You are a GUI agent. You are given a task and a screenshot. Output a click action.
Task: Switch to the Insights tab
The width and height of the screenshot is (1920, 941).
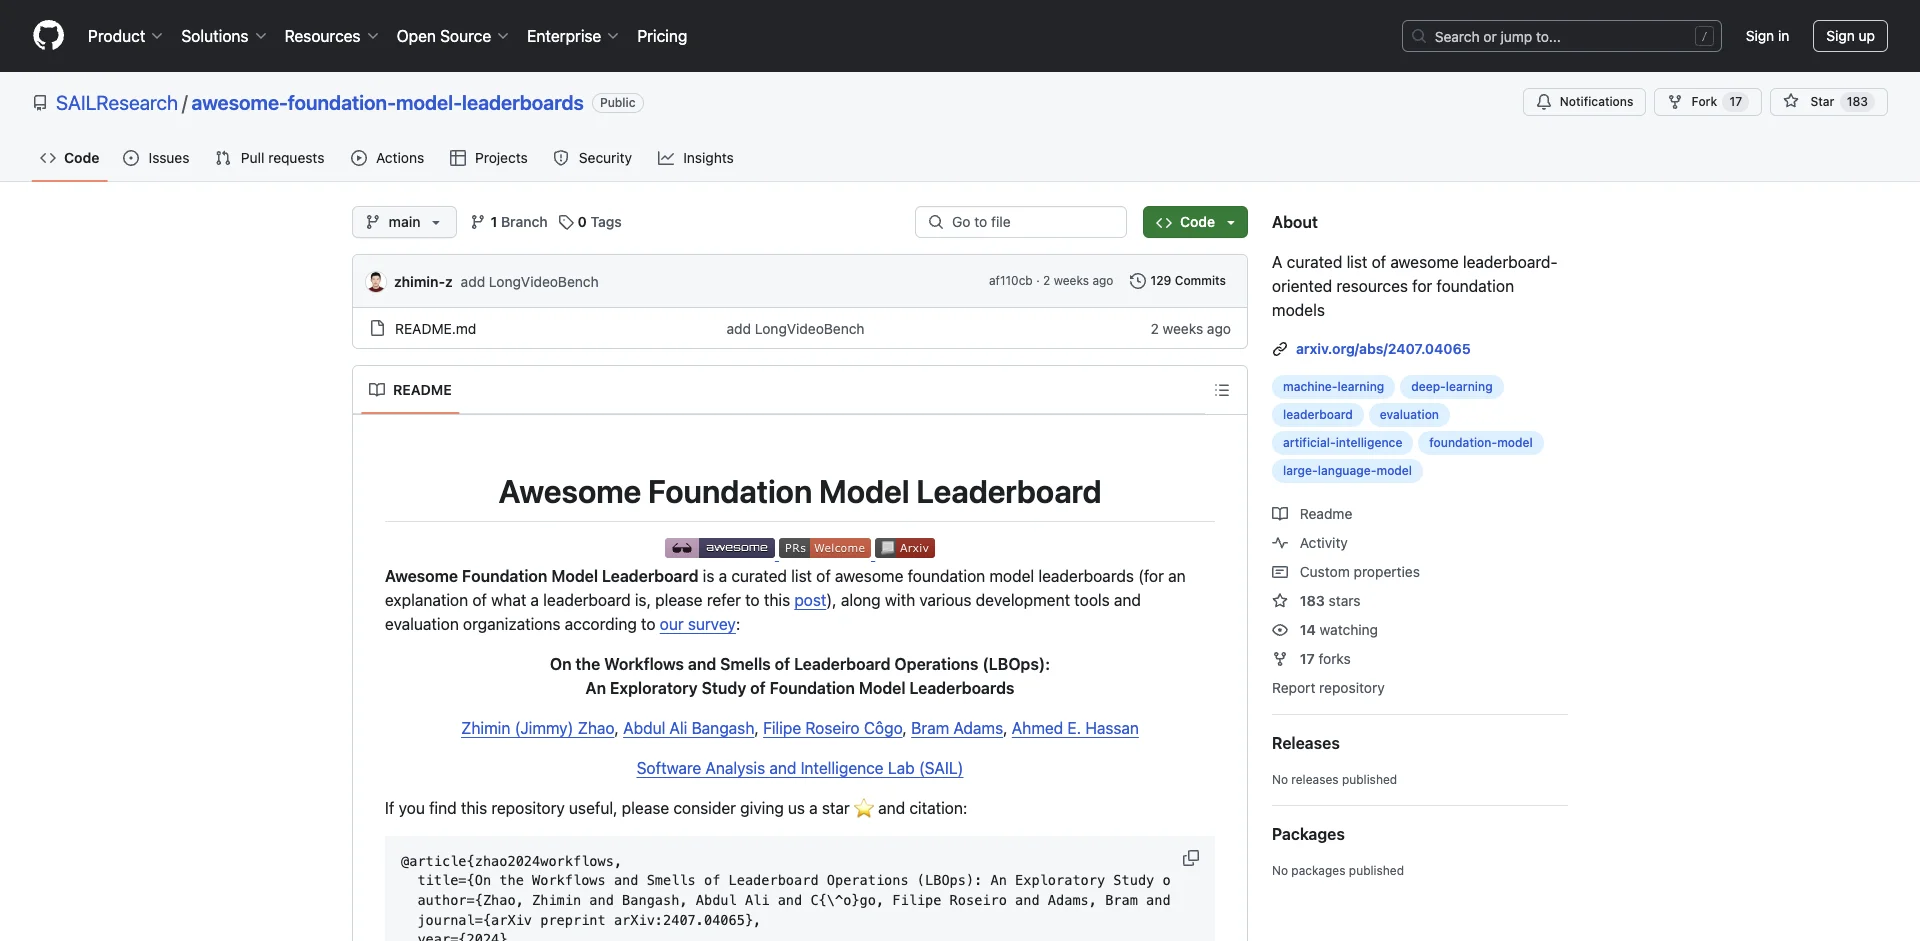[696, 158]
